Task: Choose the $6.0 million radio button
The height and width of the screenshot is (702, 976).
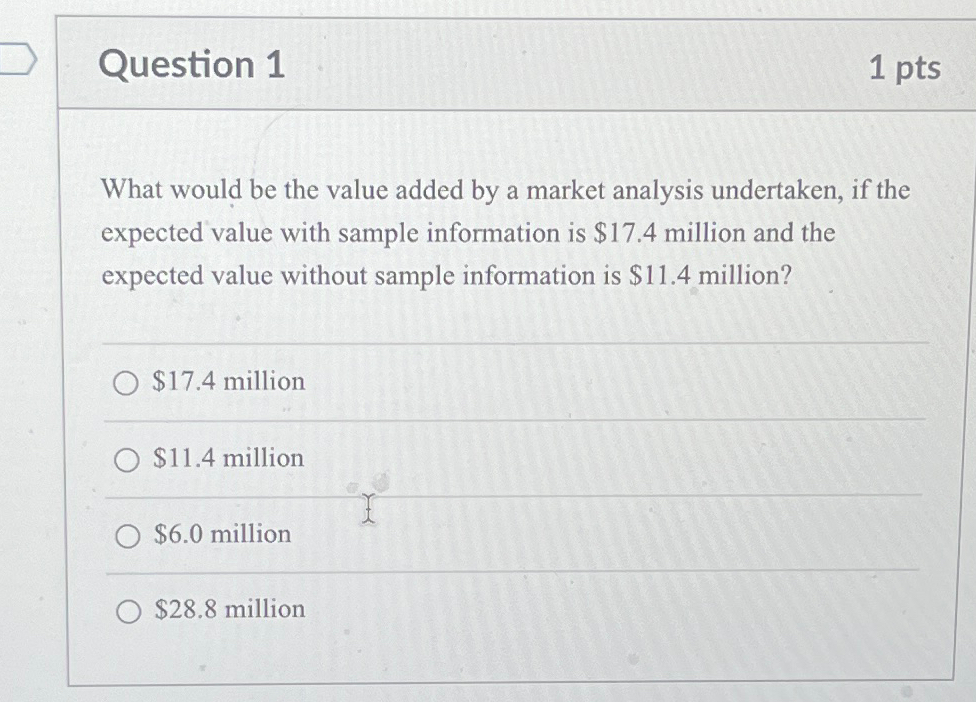Action: click(x=127, y=535)
